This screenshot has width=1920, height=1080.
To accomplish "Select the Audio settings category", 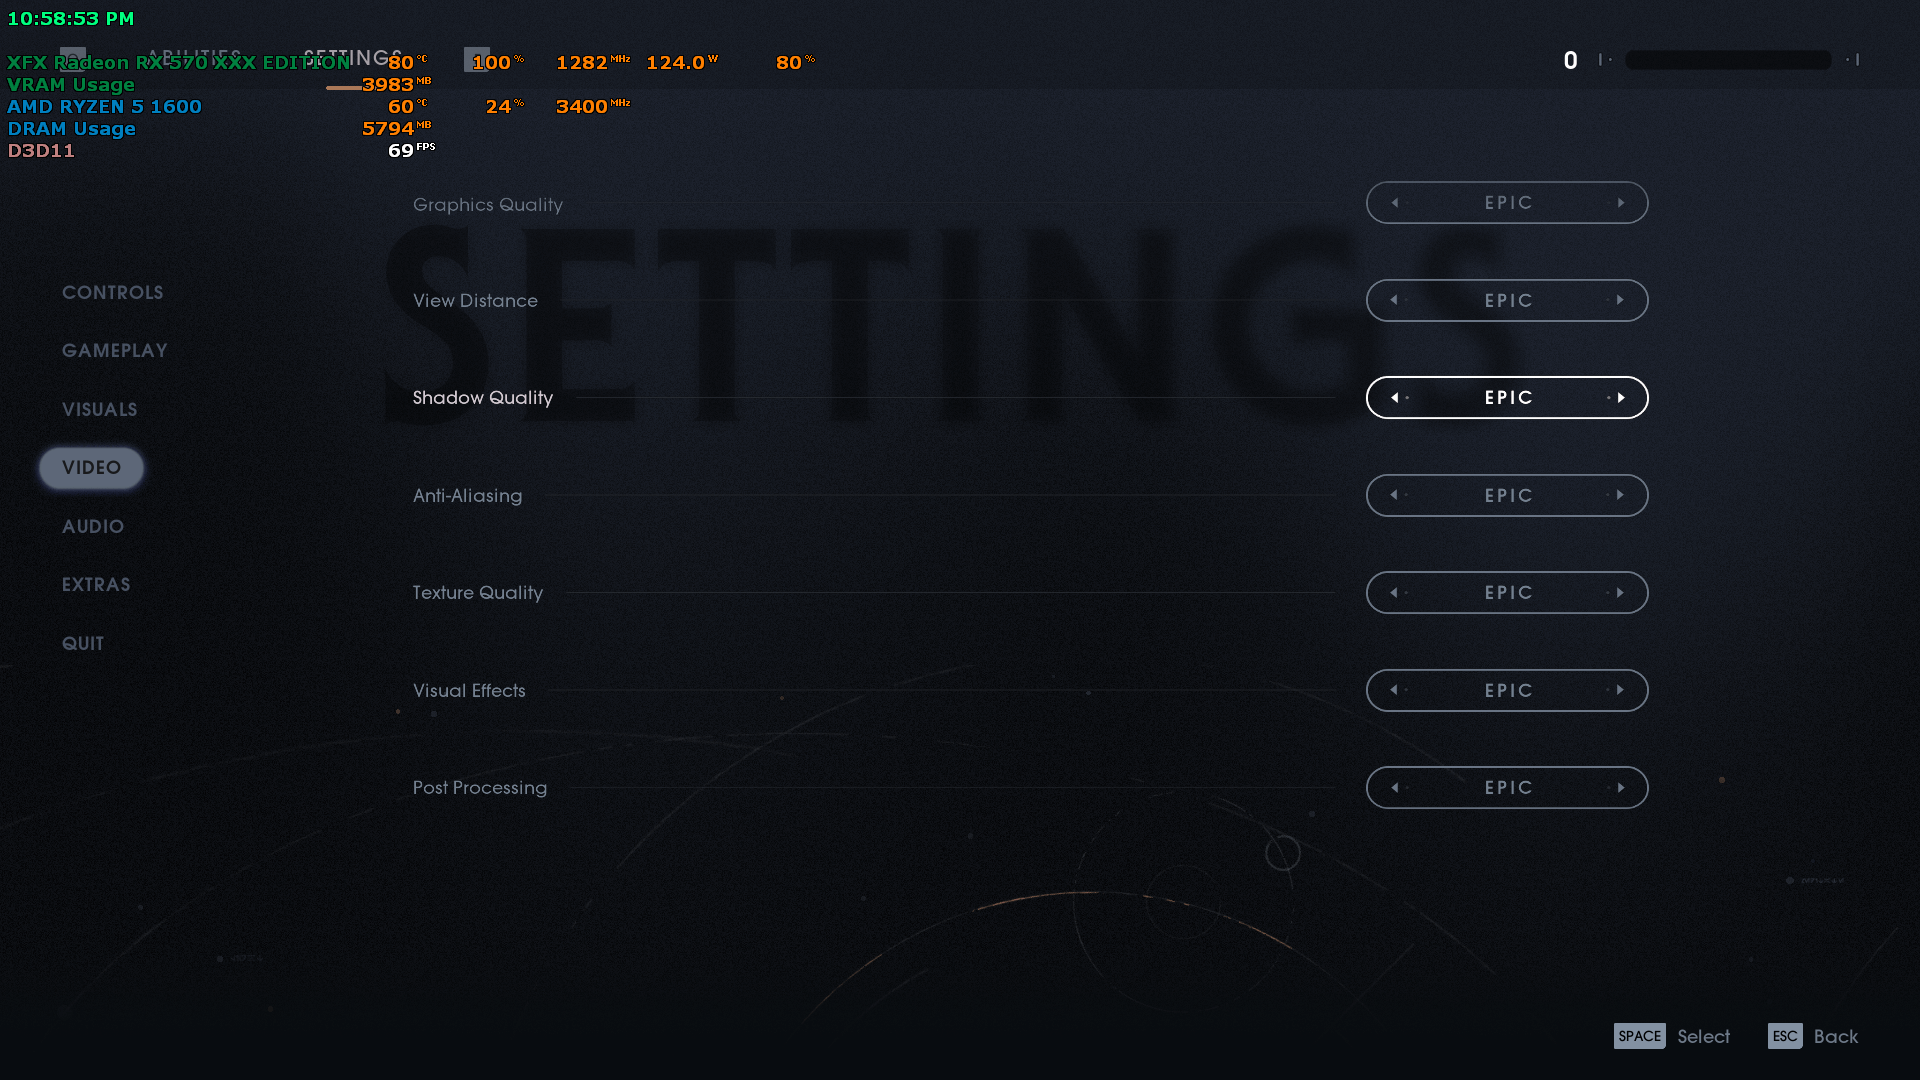I will pyautogui.click(x=93, y=527).
